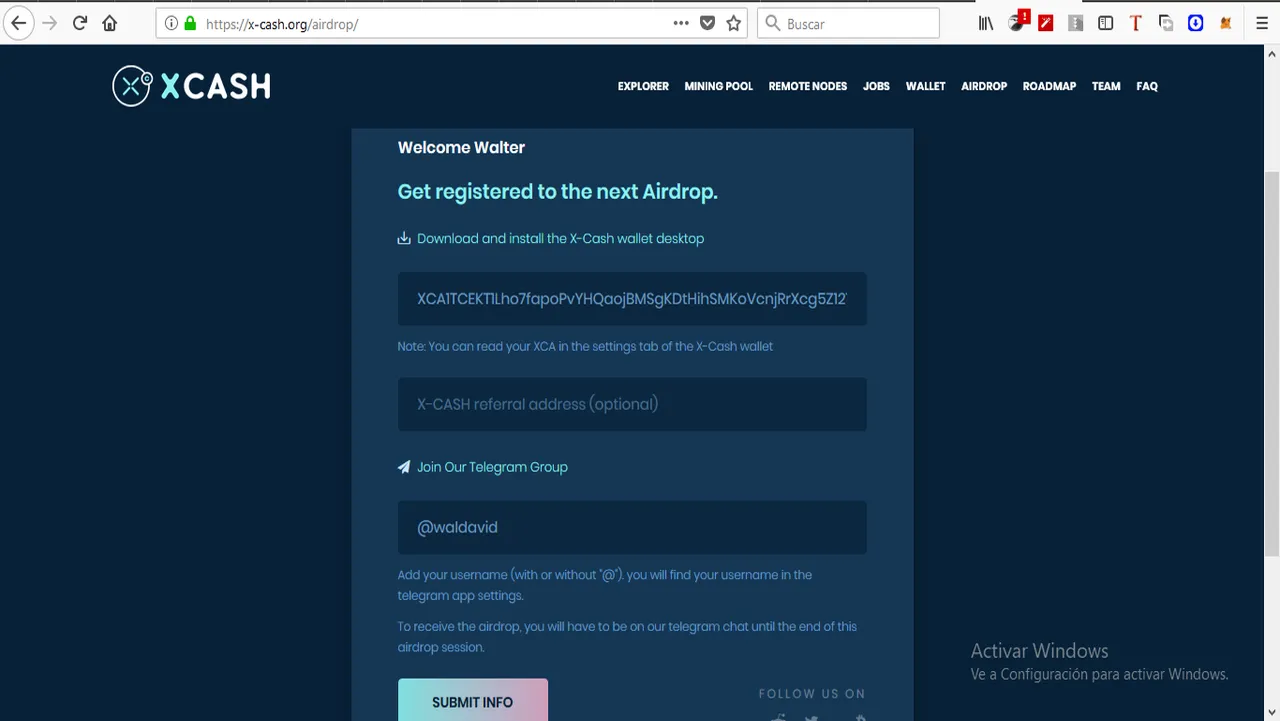Click 'Get registered to the next Airdrop.' heading
The height and width of the screenshot is (721, 1280).
coord(558,192)
